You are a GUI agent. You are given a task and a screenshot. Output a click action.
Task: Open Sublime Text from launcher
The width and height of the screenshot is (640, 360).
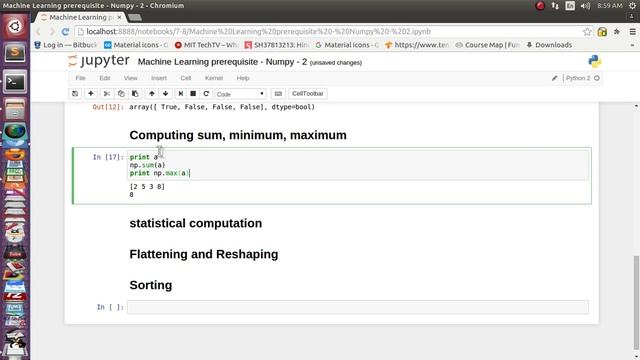(15, 53)
